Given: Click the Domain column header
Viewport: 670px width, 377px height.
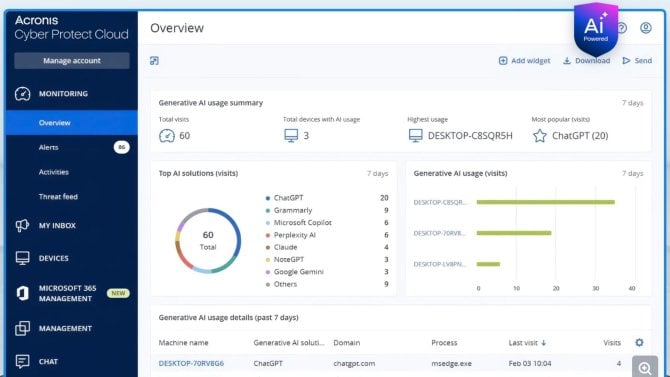Looking at the screenshot, I should click(347, 343).
